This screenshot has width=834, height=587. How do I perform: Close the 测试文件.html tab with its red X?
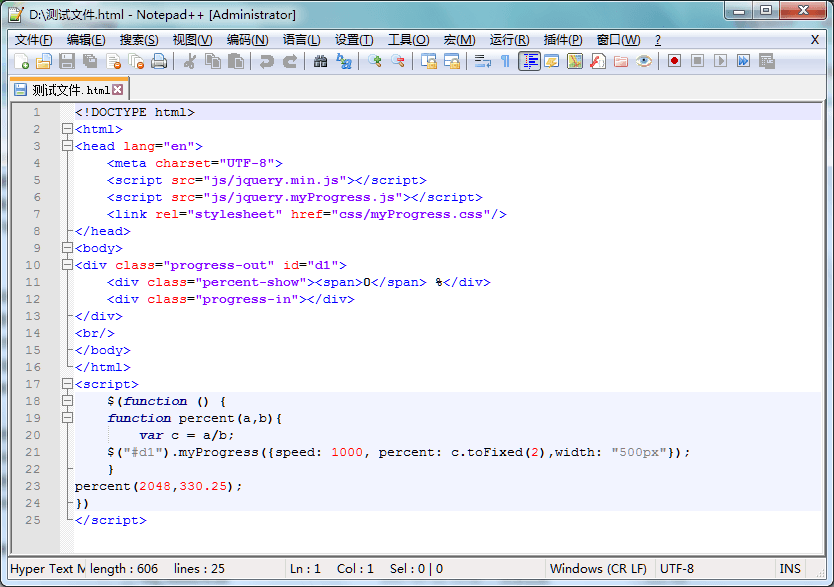click(x=118, y=90)
